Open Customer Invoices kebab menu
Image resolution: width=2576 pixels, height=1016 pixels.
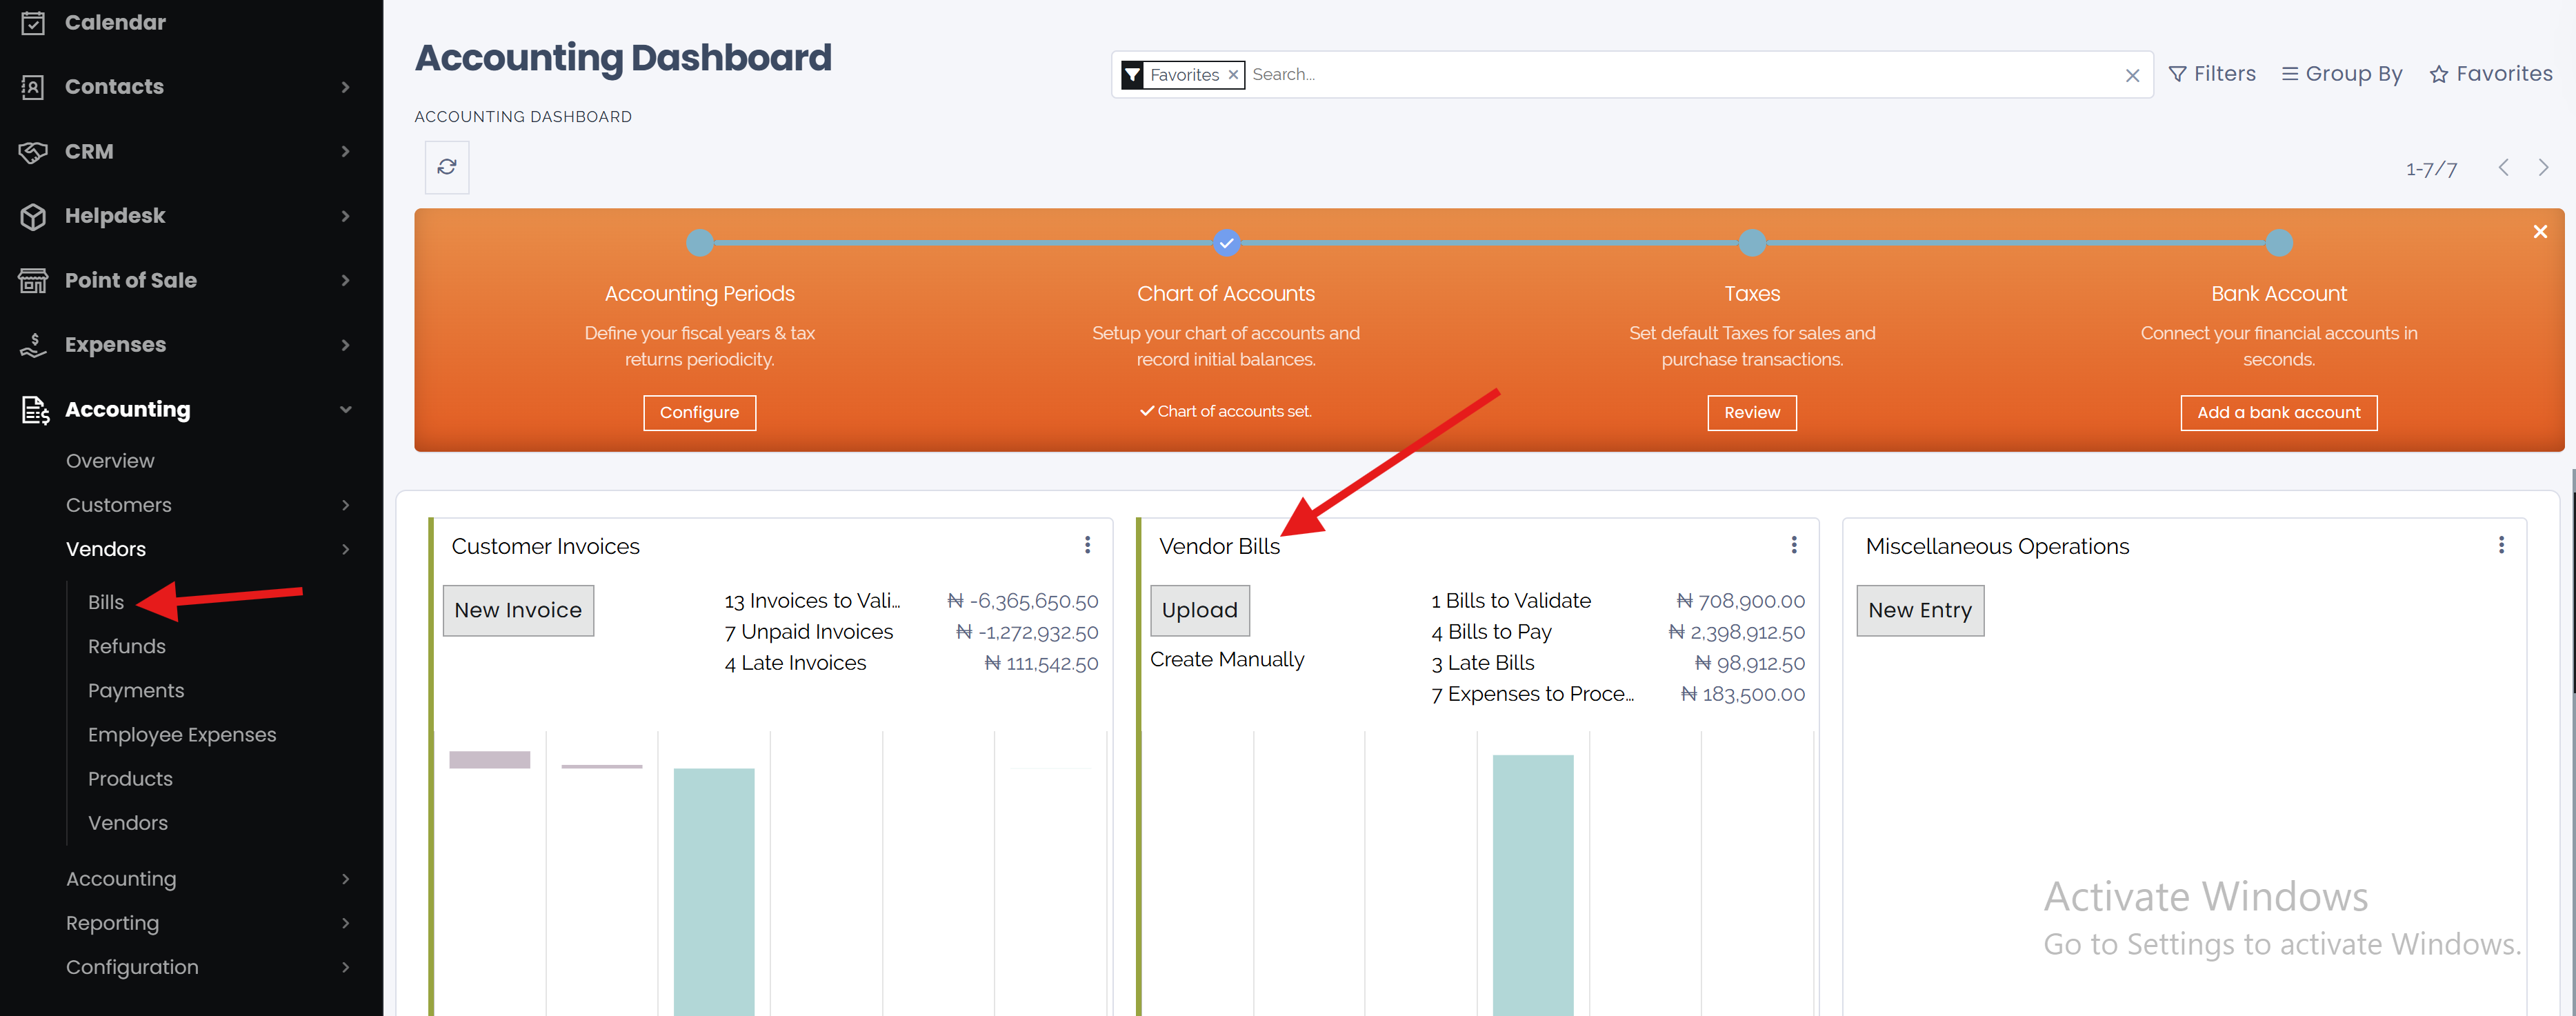point(1087,545)
